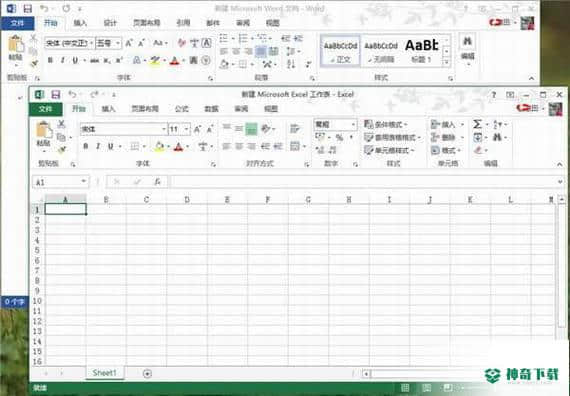Click the Excel Format cells button
The image size is (570, 396).
coord(446,150)
